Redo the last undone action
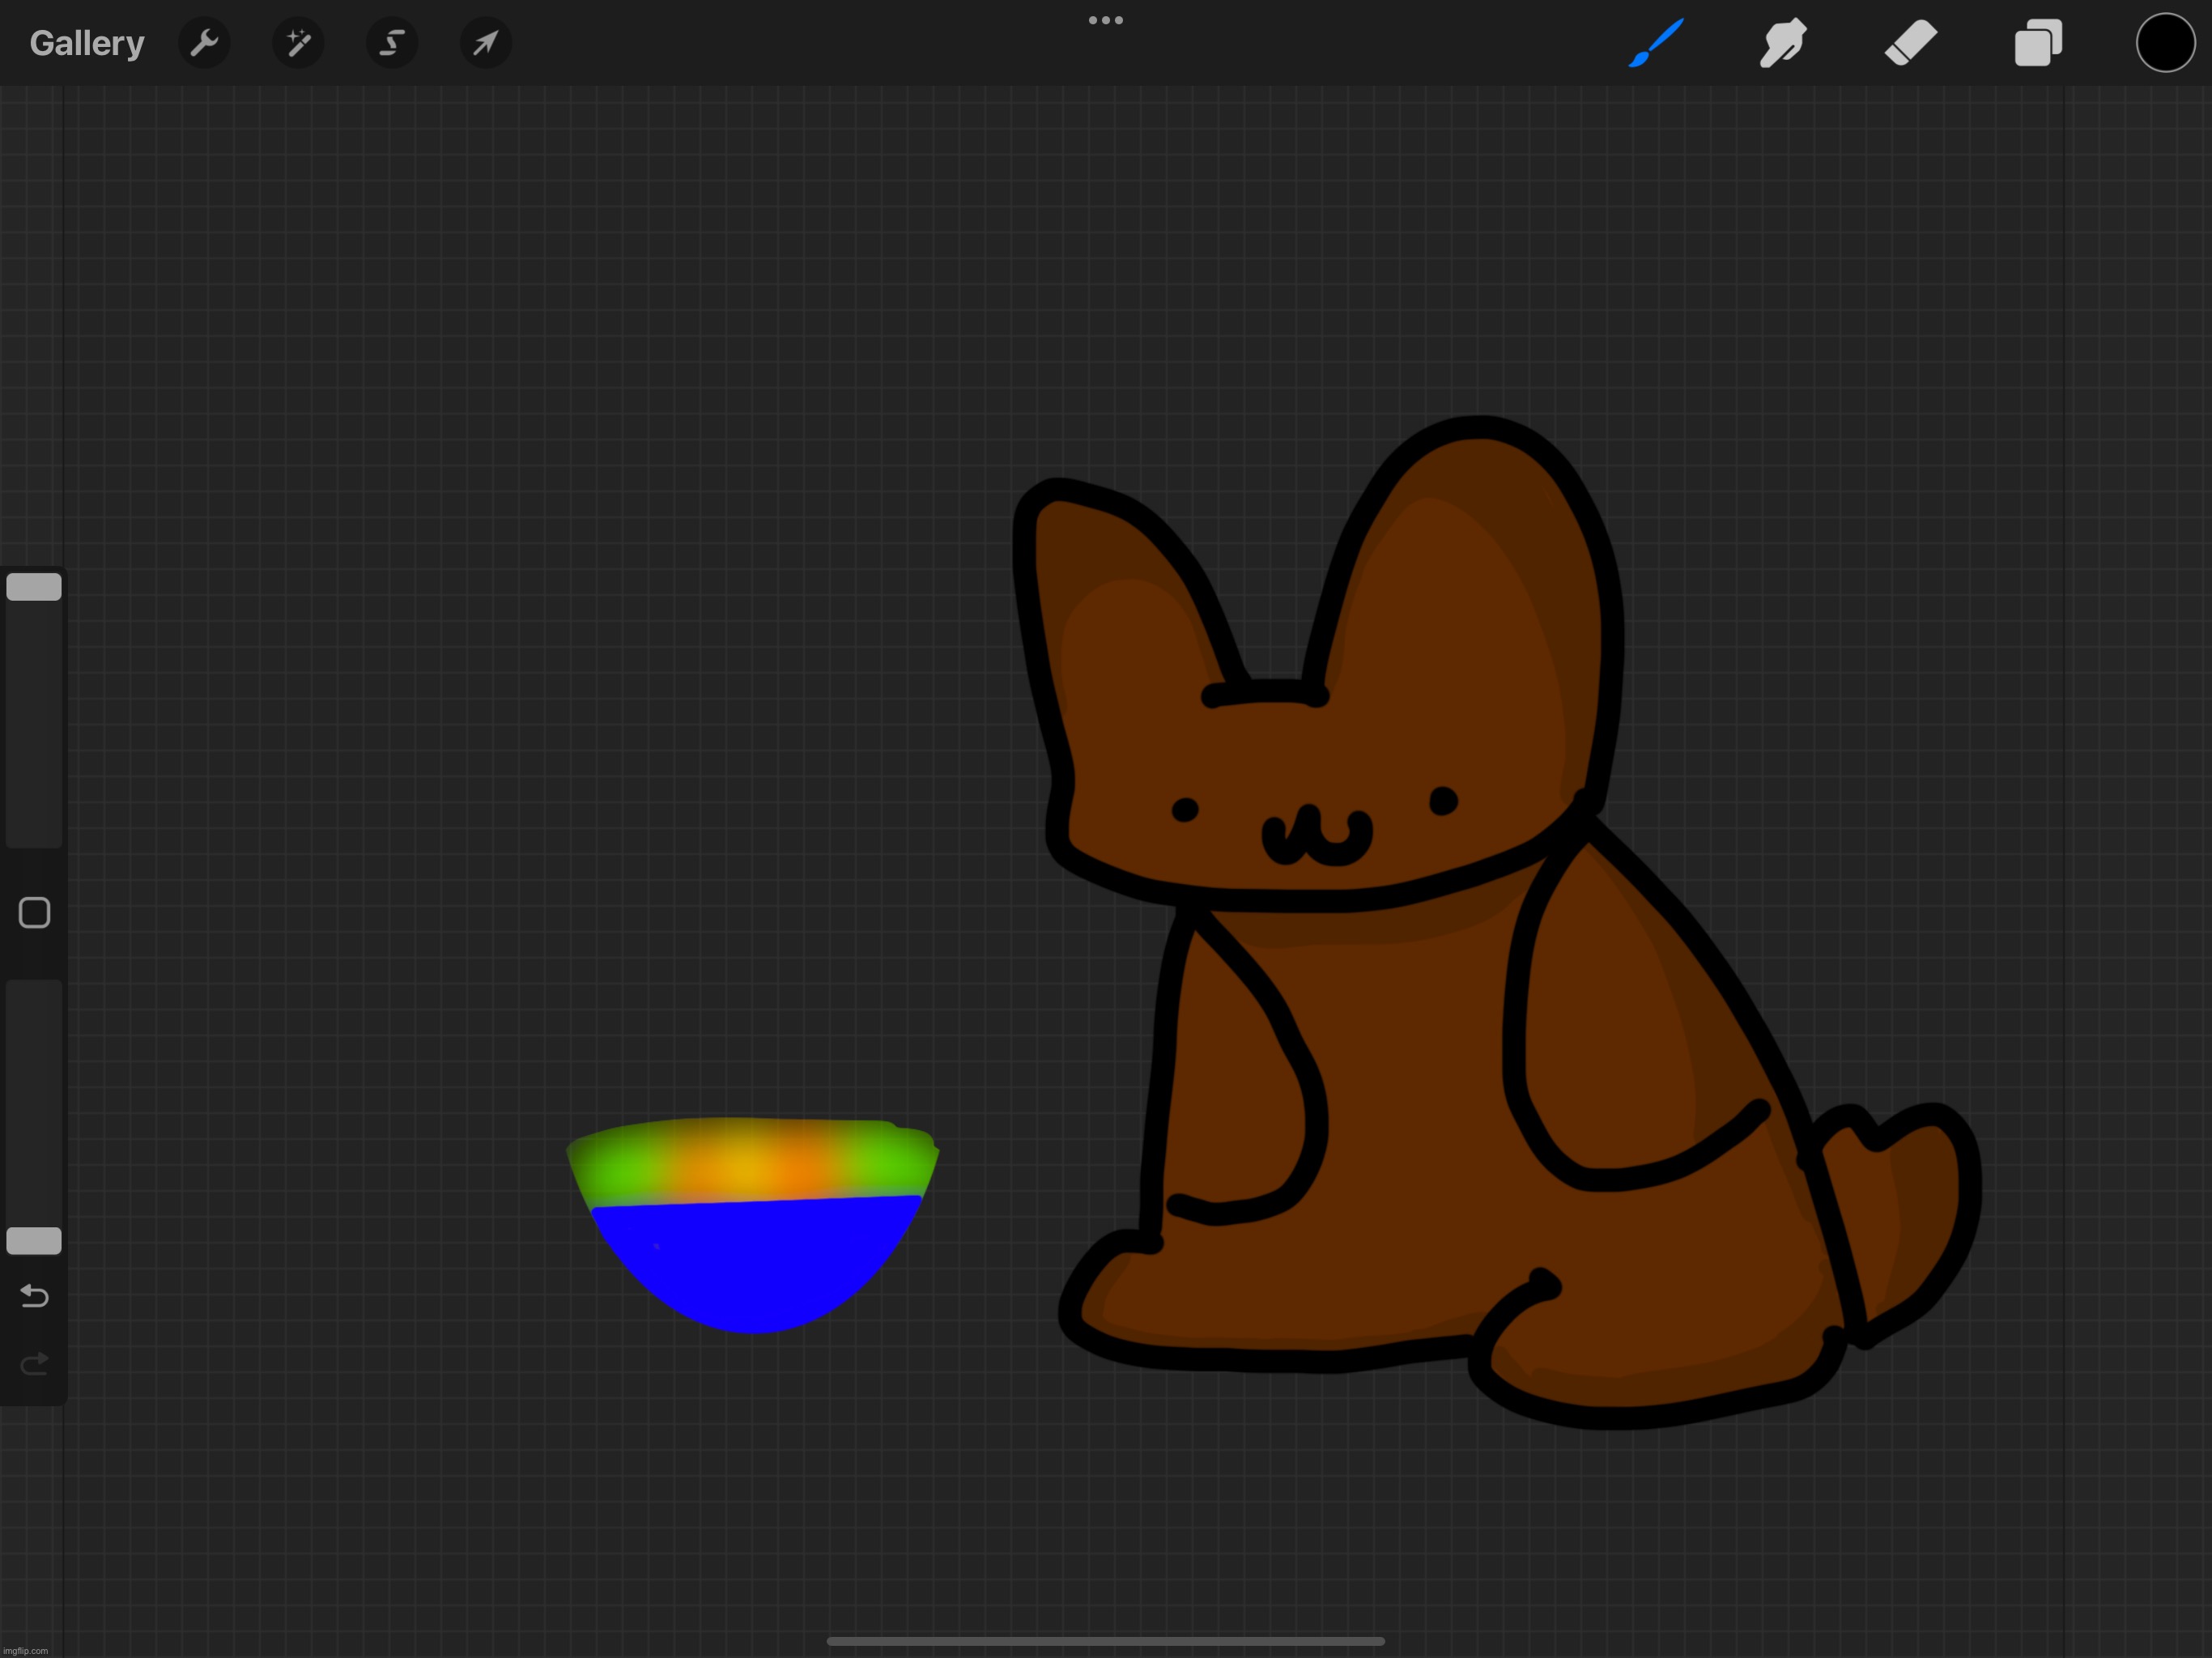This screenshot has height=1658, width=2212. (x=34, y=1364)
